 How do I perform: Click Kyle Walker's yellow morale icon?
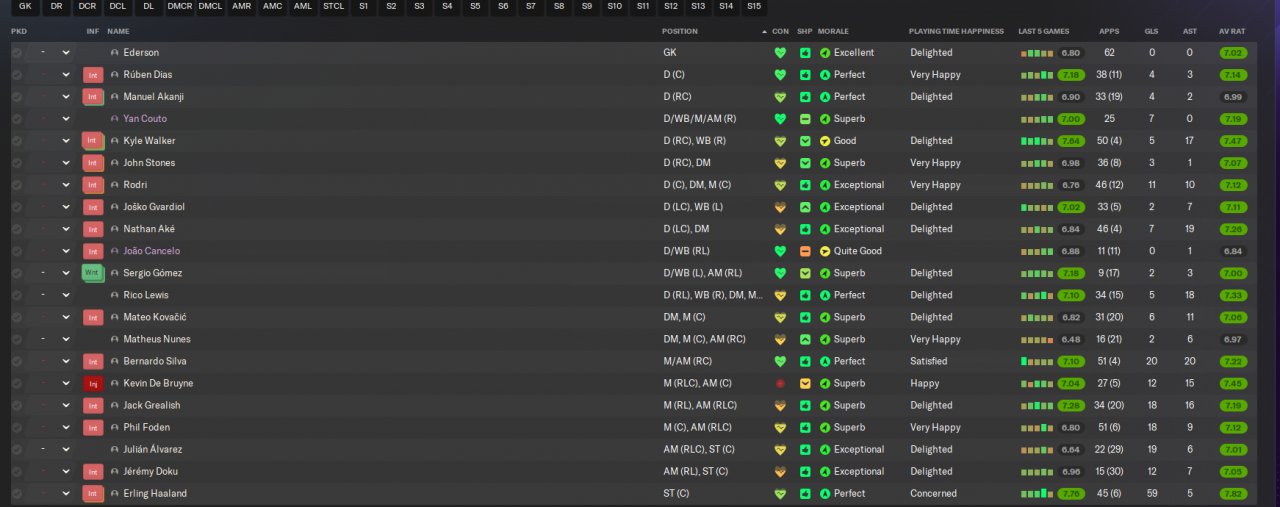pyautogui.click(x=825, y=141)
